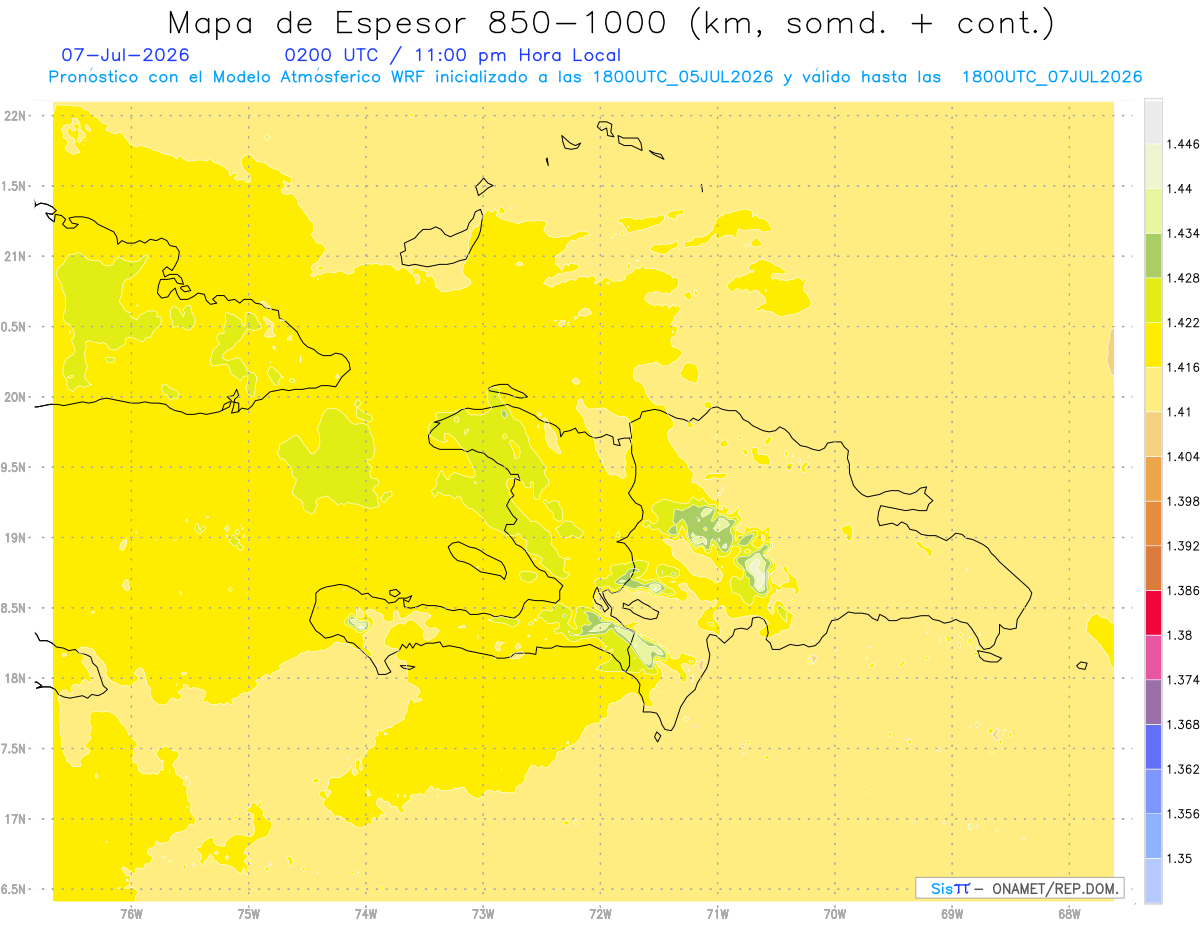Click the '68W' longitude label

coord(1069,913)
